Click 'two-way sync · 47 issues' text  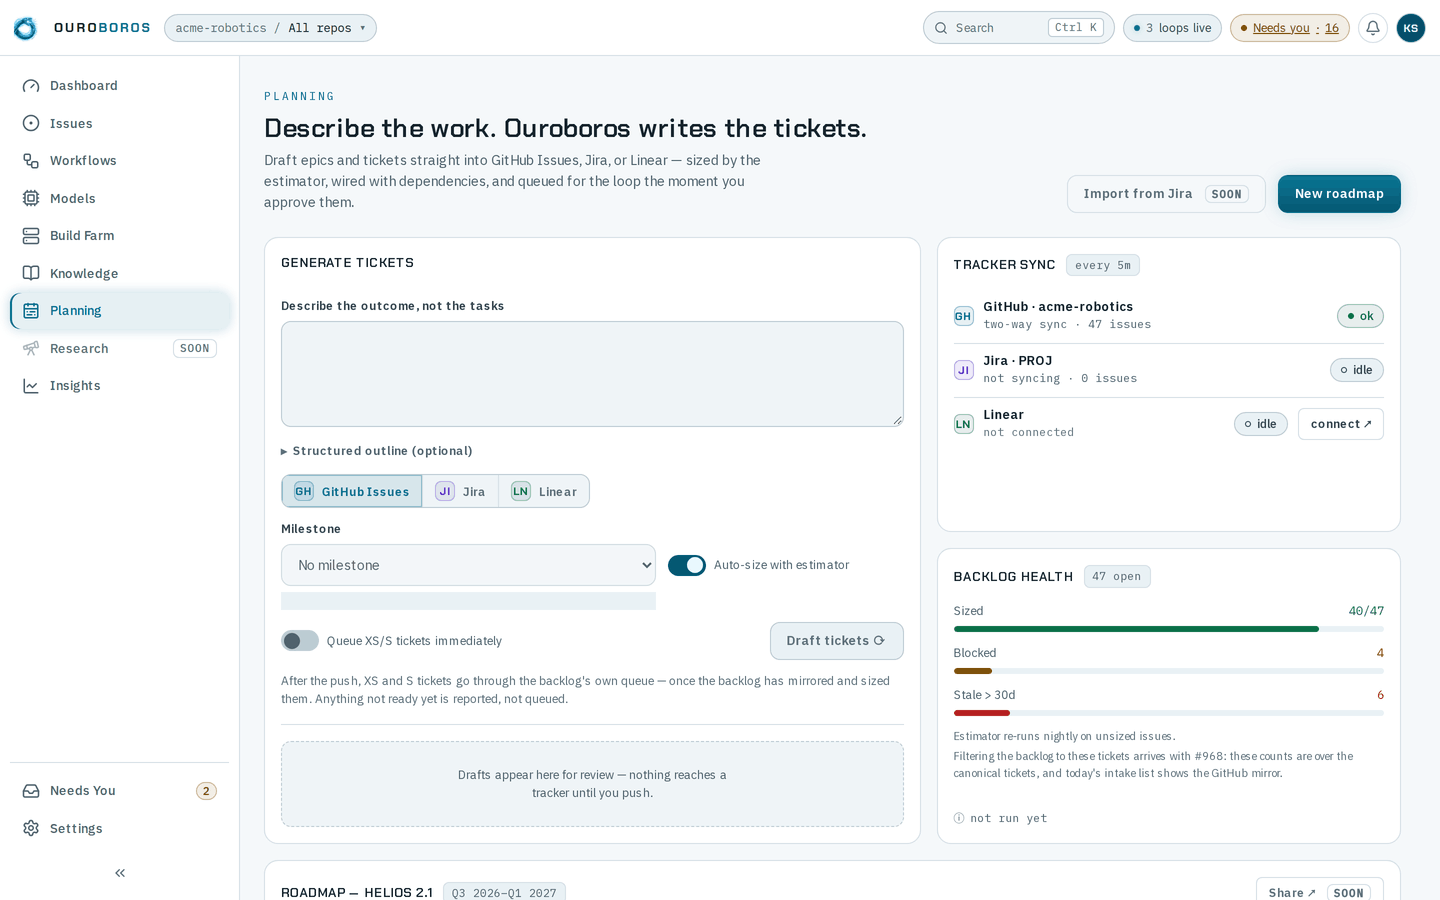click(1067, 324)
